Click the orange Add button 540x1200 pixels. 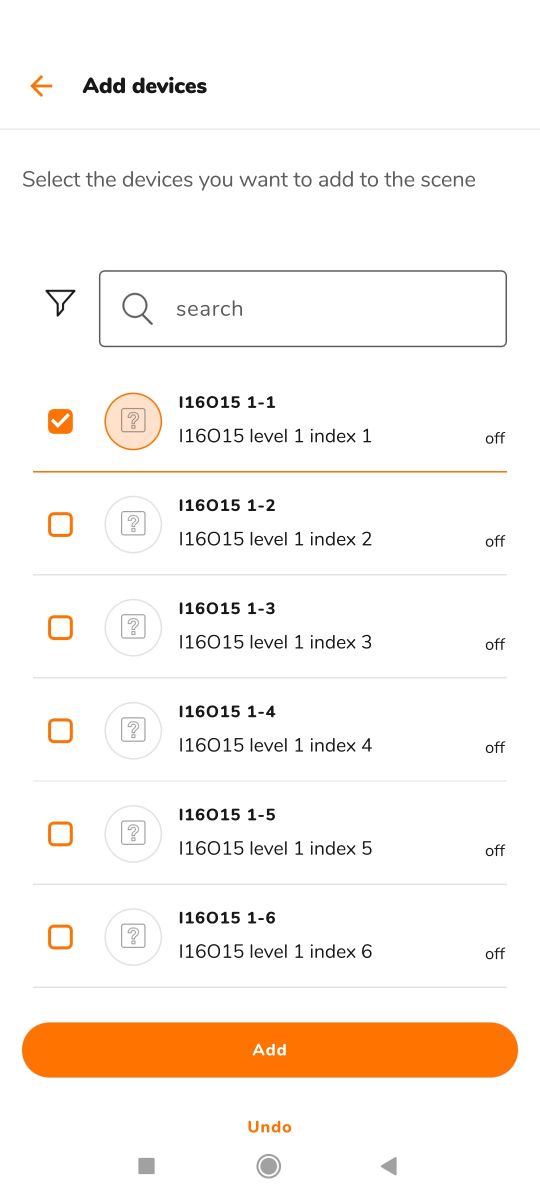270,1050
